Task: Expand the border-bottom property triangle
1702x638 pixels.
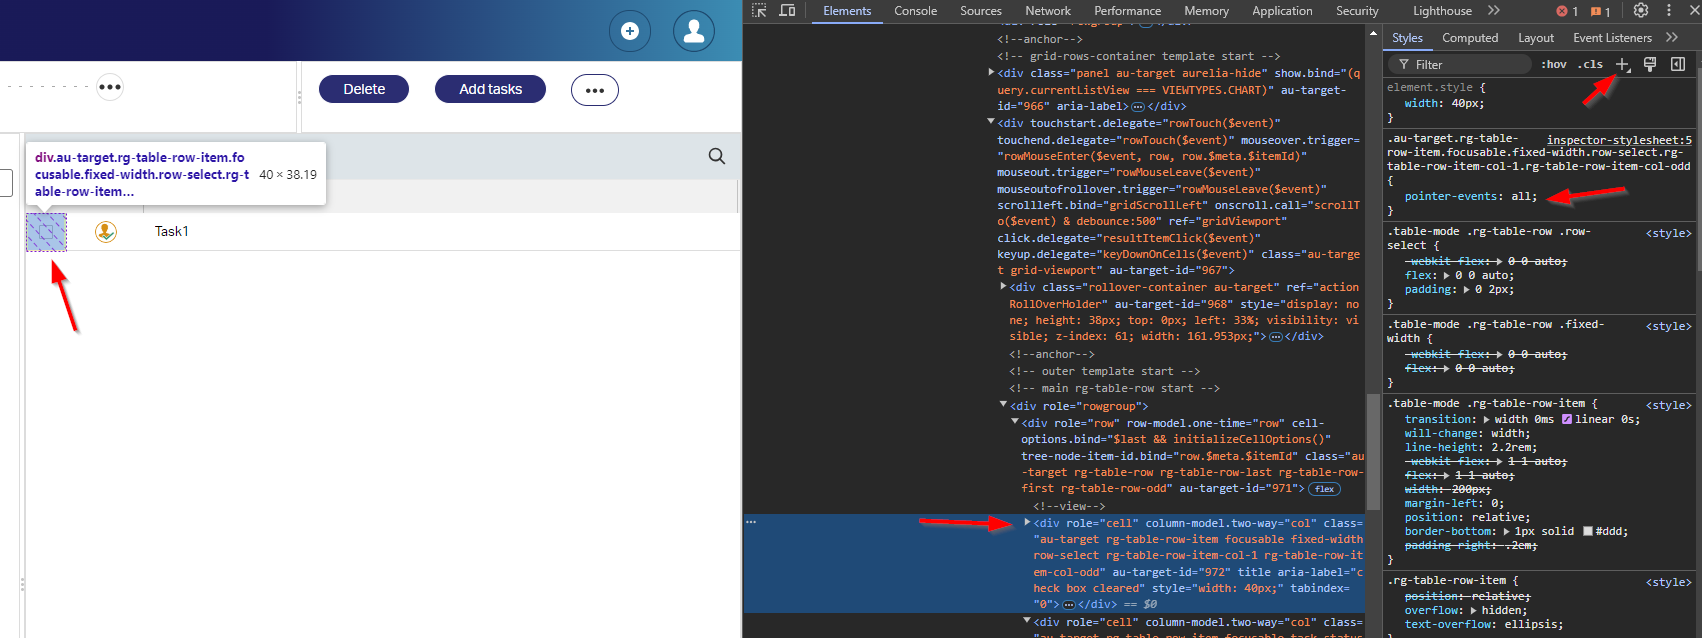Action: [x=1506, y=532]
